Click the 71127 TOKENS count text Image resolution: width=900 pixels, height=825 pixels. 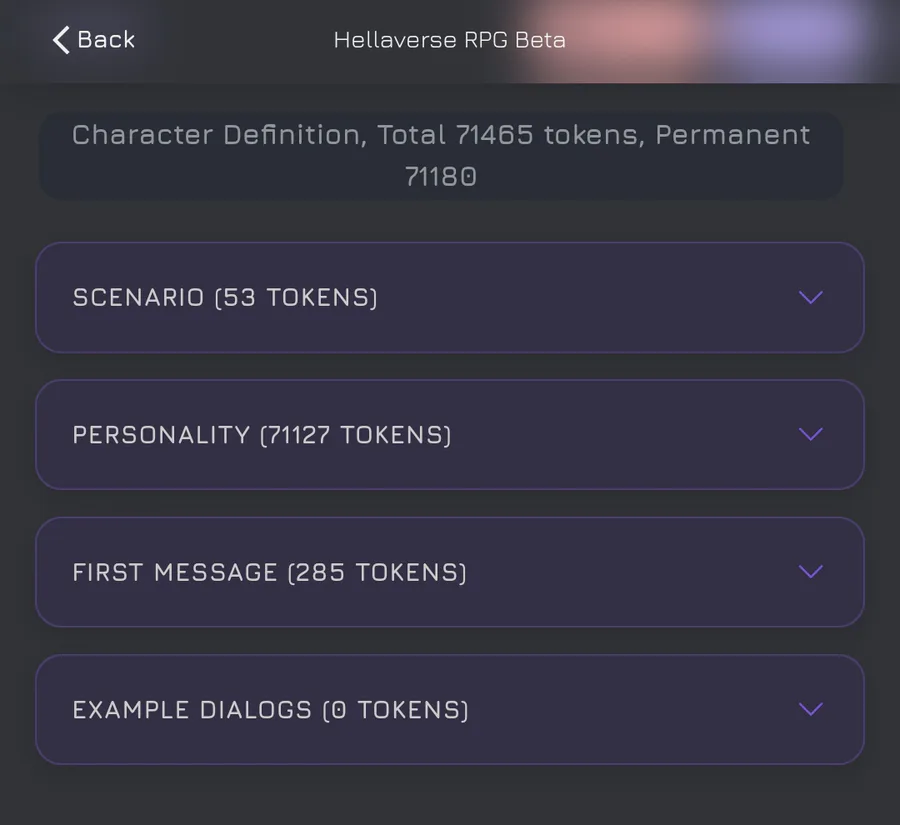[355, 435]
